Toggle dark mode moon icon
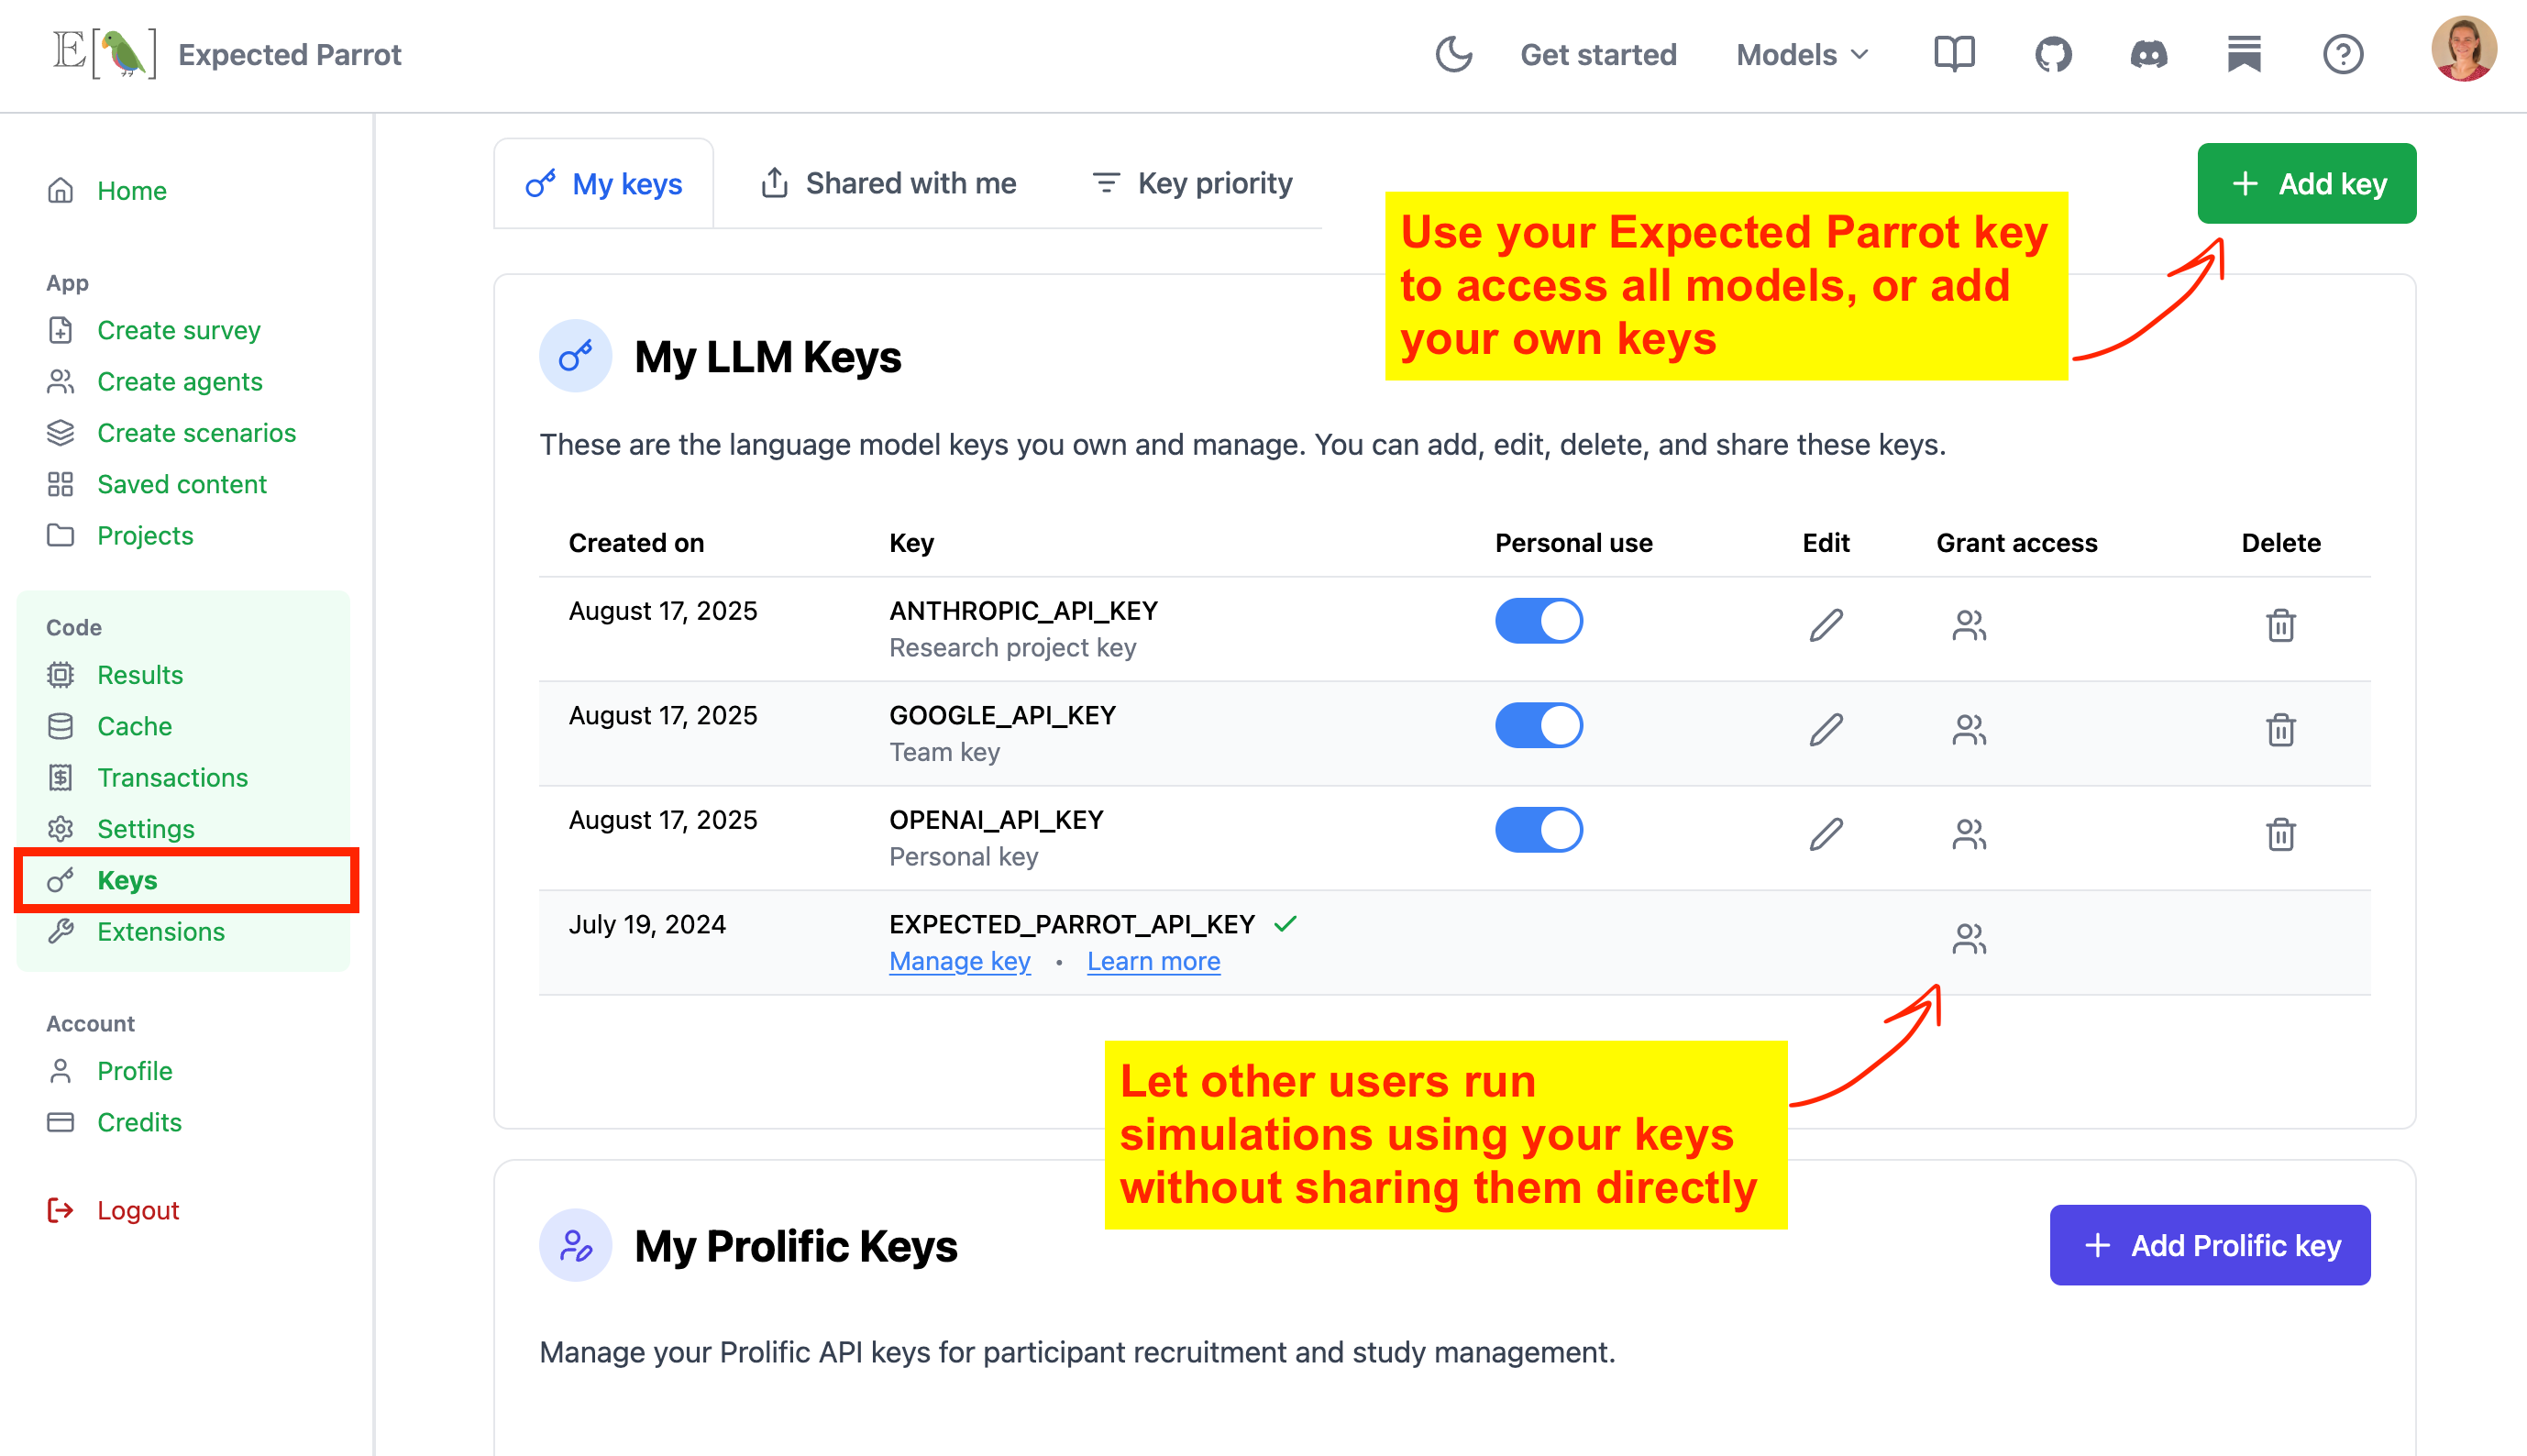 click(x=1453, y=54)
